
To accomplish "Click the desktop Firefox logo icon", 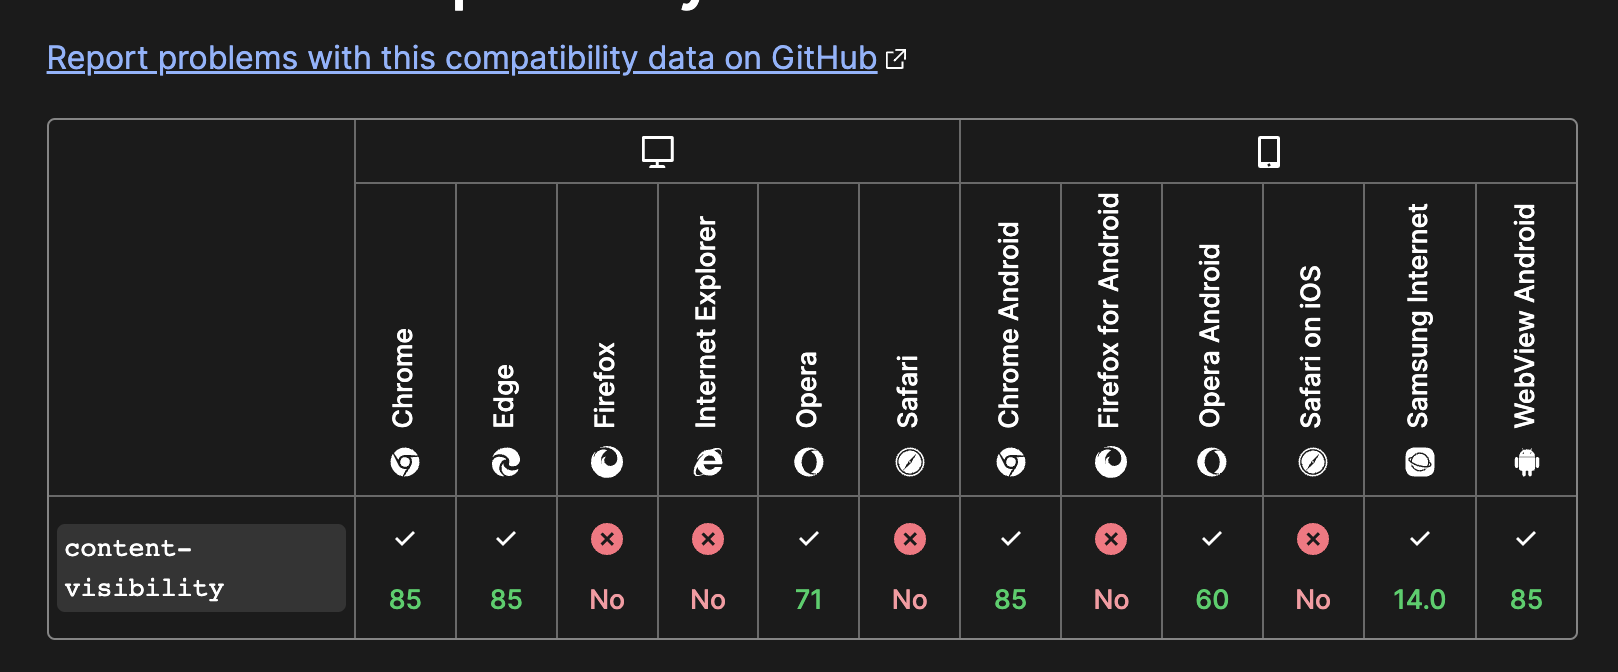I will (x=607, y=462).
